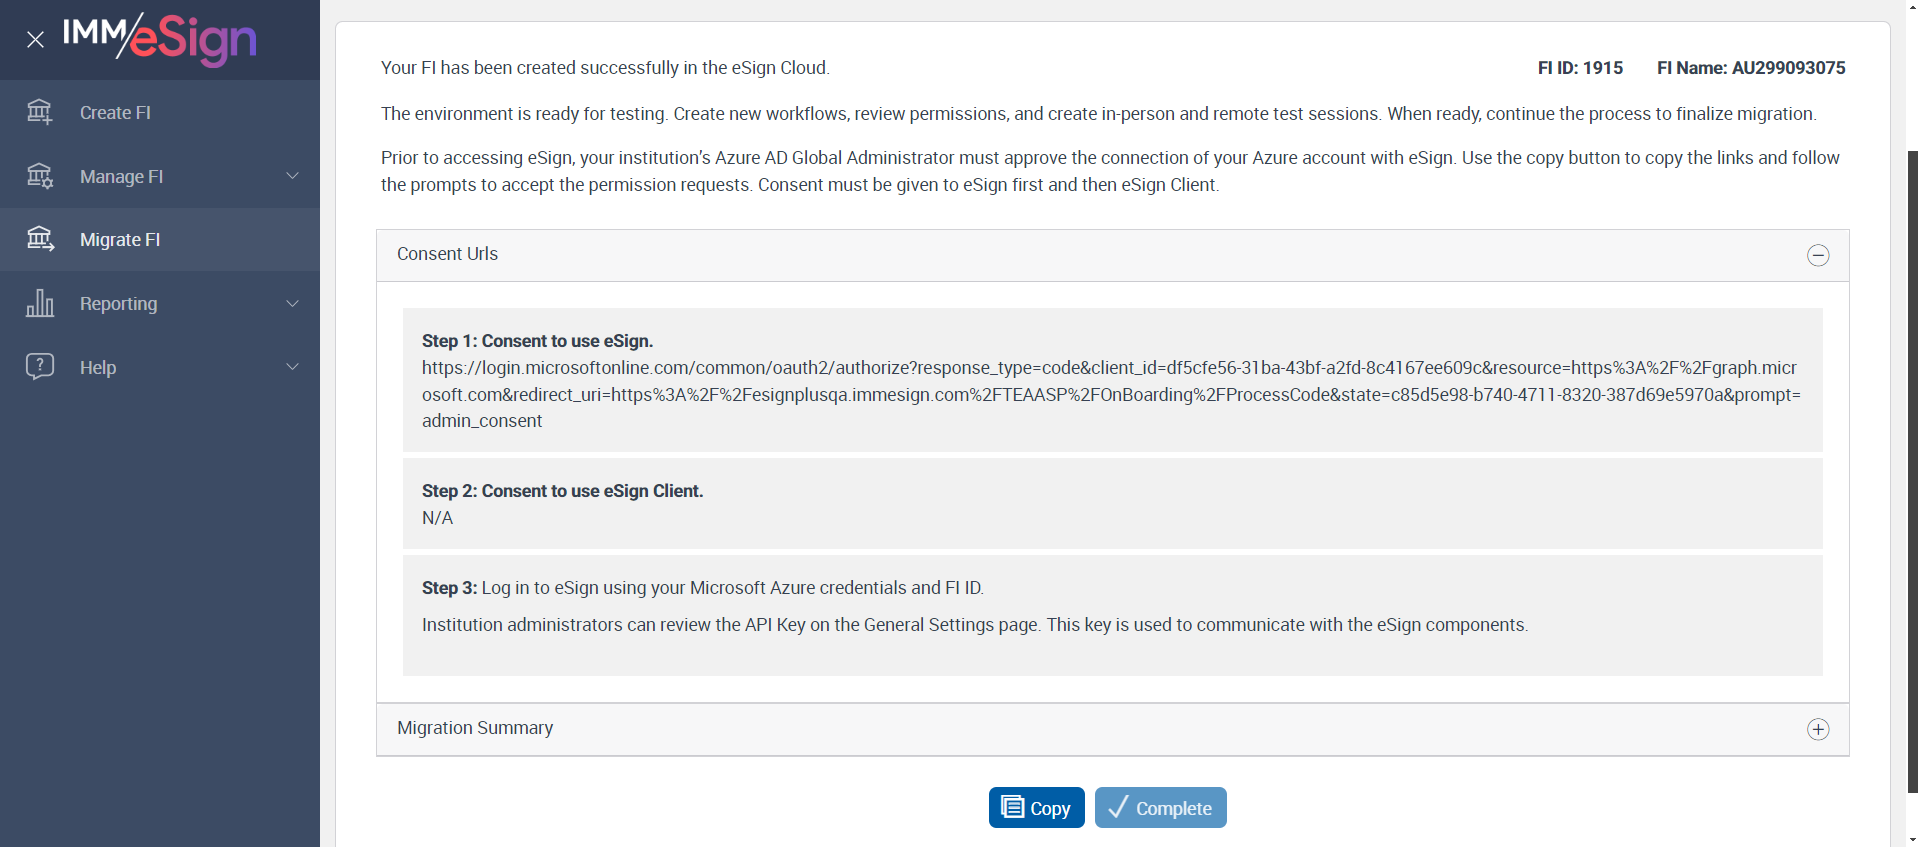Click the page vertical scrollbar
The height and width of the screenshot is (847, 1920).
pyautogui.click(x=1912, y=470)
